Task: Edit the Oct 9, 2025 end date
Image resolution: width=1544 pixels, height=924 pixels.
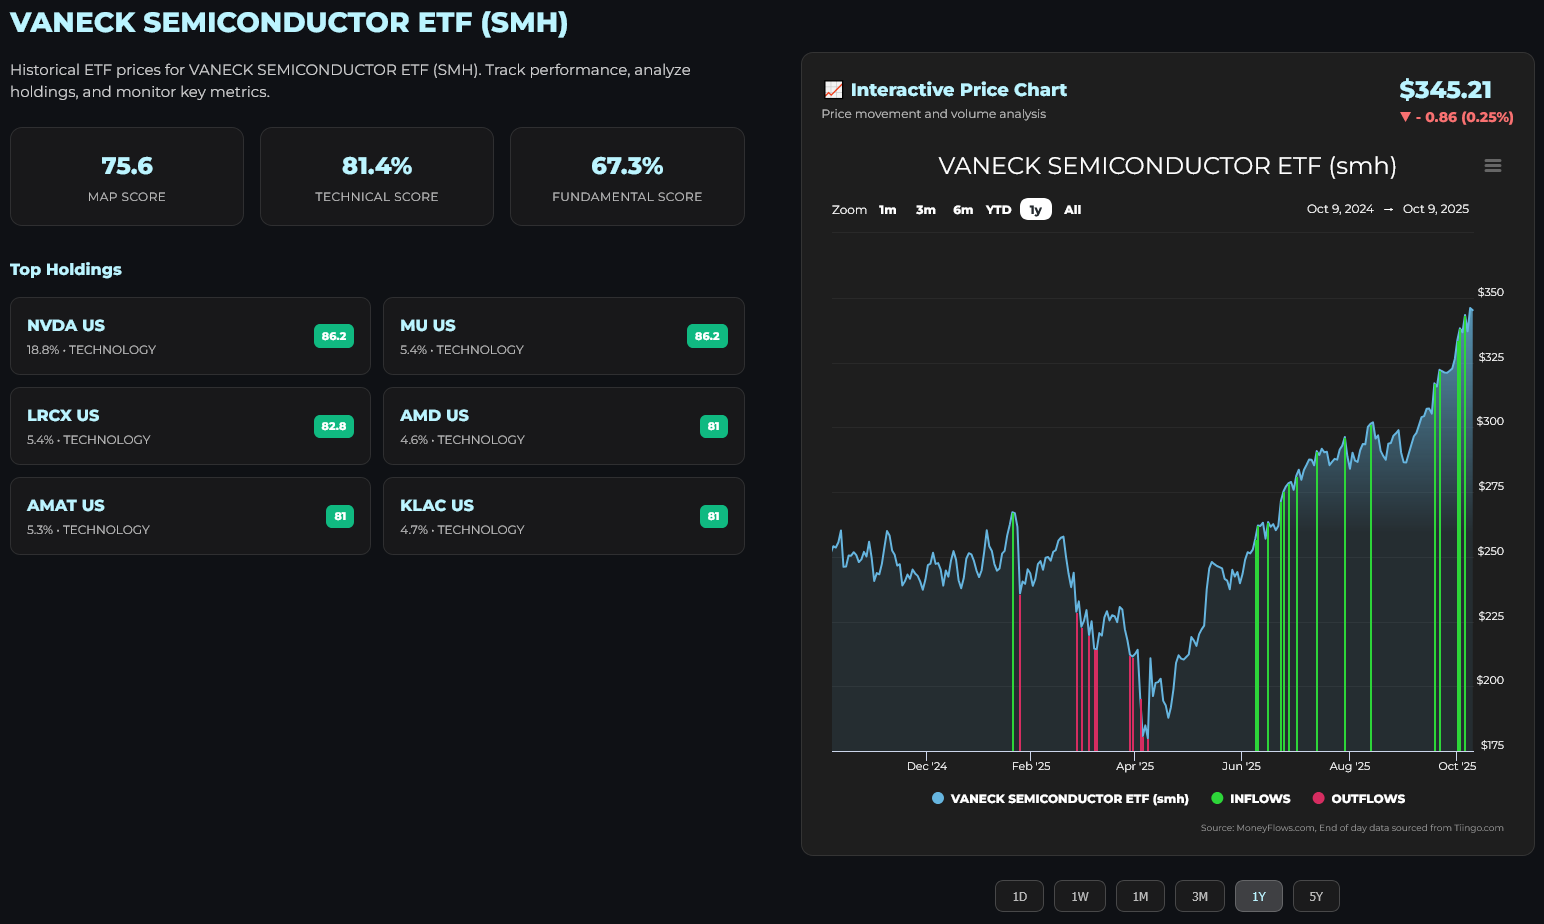Action: 1436,209
